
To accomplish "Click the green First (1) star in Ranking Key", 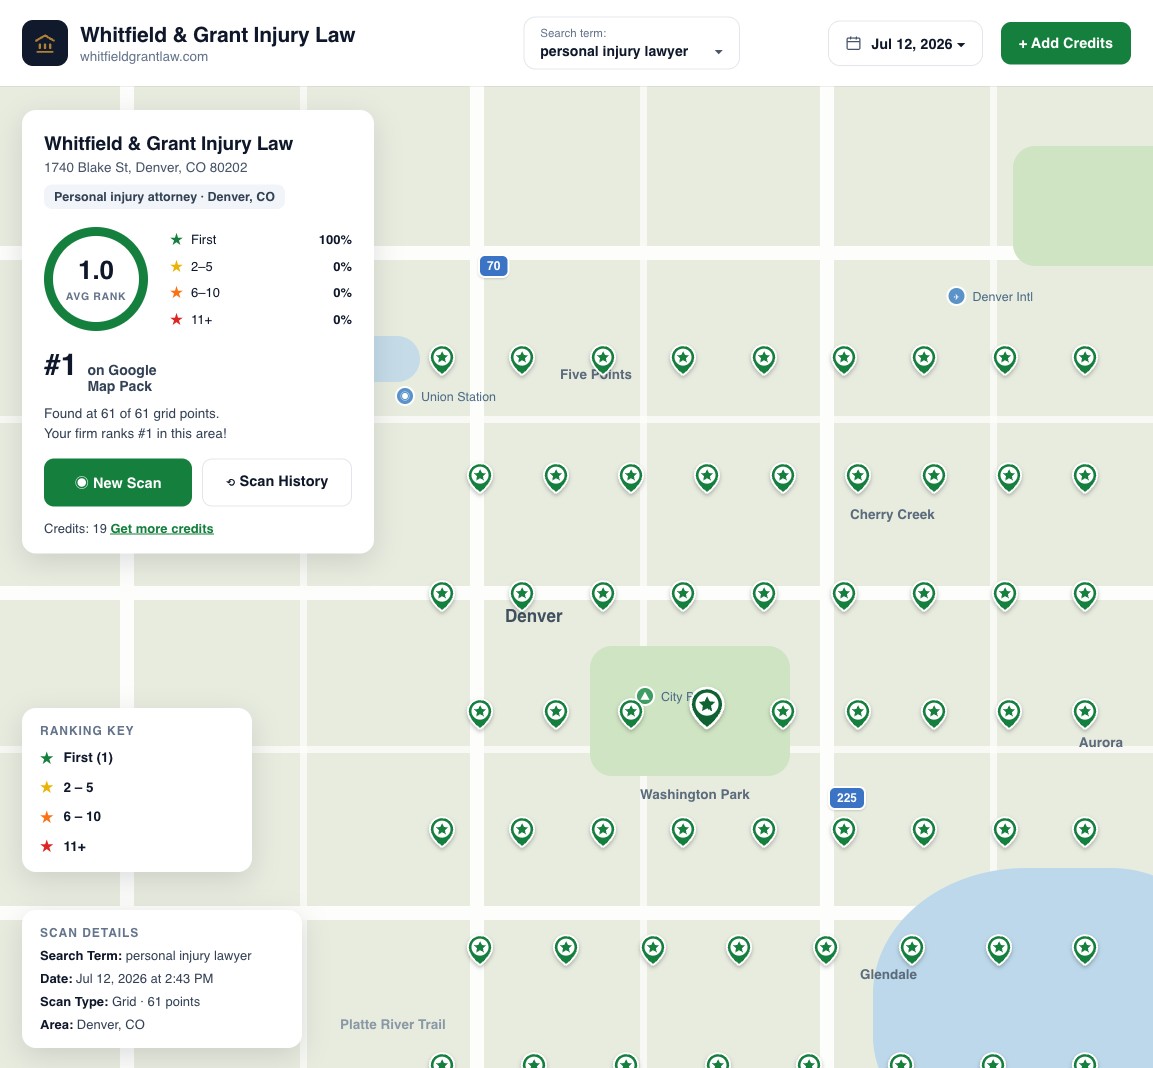I will (x=47, y=758).
